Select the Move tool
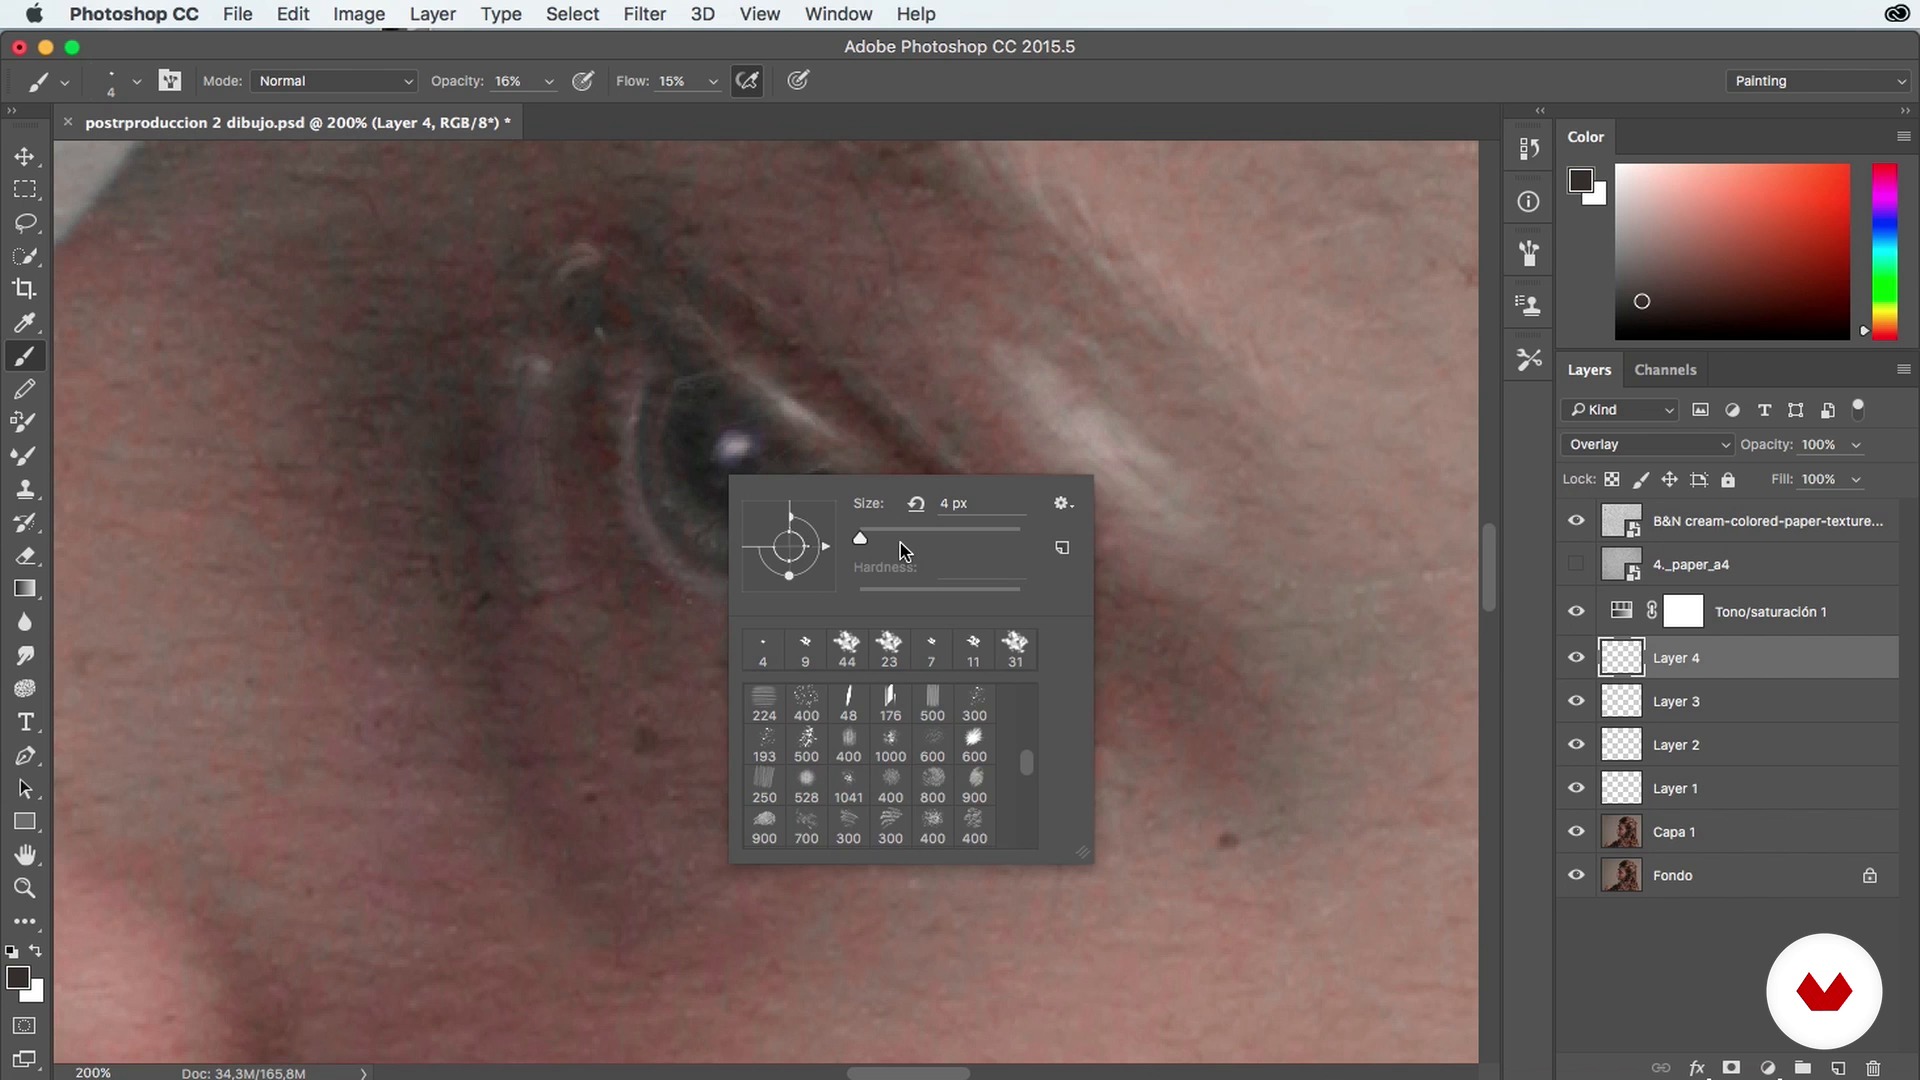 tap(25, 157)
